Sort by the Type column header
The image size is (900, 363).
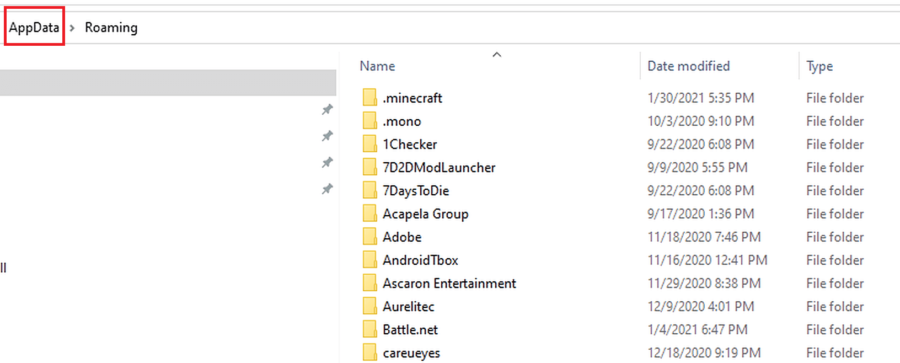click(819, 66)
